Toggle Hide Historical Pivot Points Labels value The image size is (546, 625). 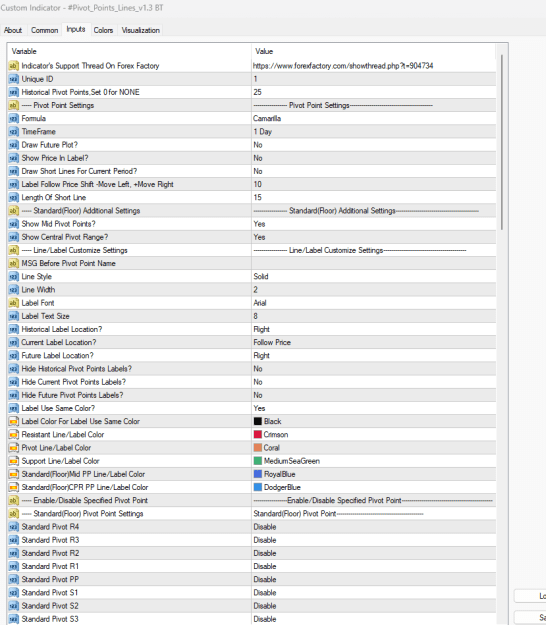pos(374,368)
